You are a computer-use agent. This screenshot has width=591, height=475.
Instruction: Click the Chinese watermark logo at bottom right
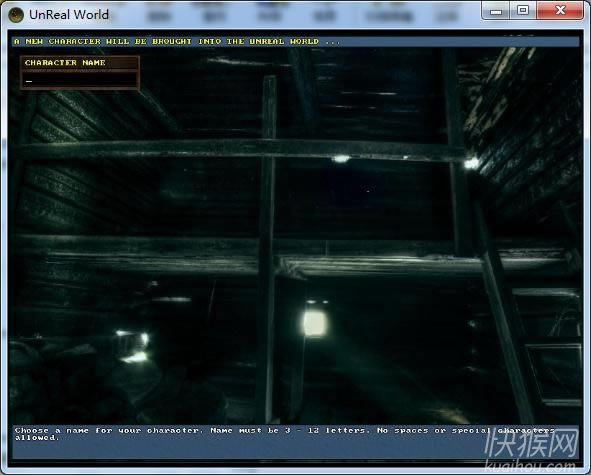tap(532, 443)
